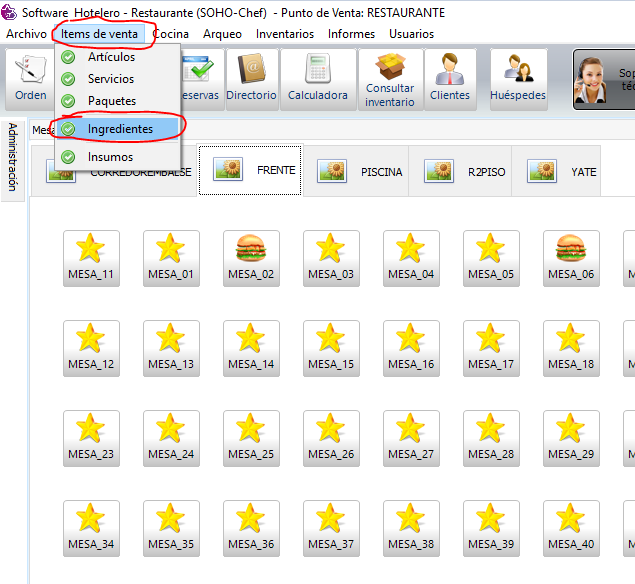
Task: Open star table MESA_14
Action: pos(251,347)
